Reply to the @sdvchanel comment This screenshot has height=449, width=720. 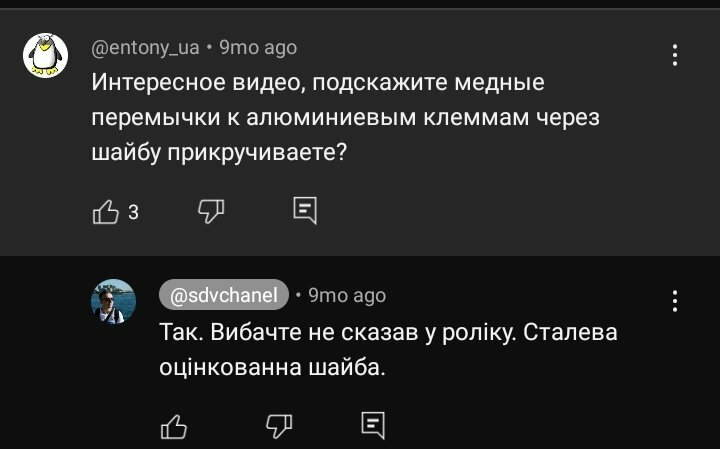click(x=373, y=426)
